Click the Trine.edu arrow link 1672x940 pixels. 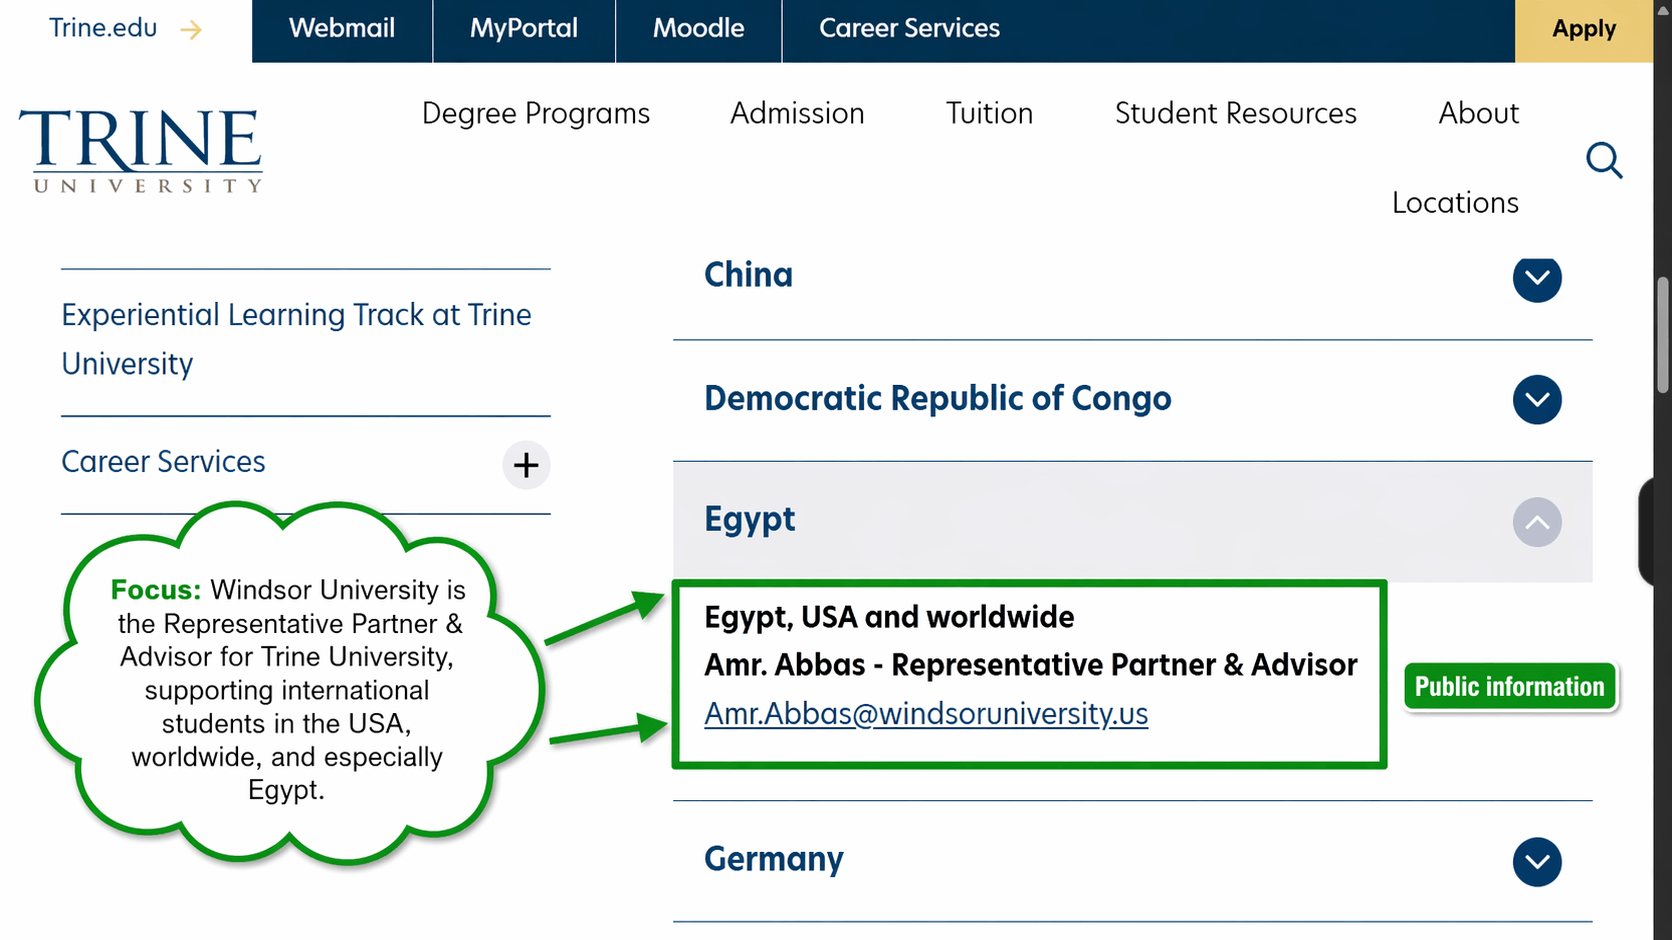125,29
